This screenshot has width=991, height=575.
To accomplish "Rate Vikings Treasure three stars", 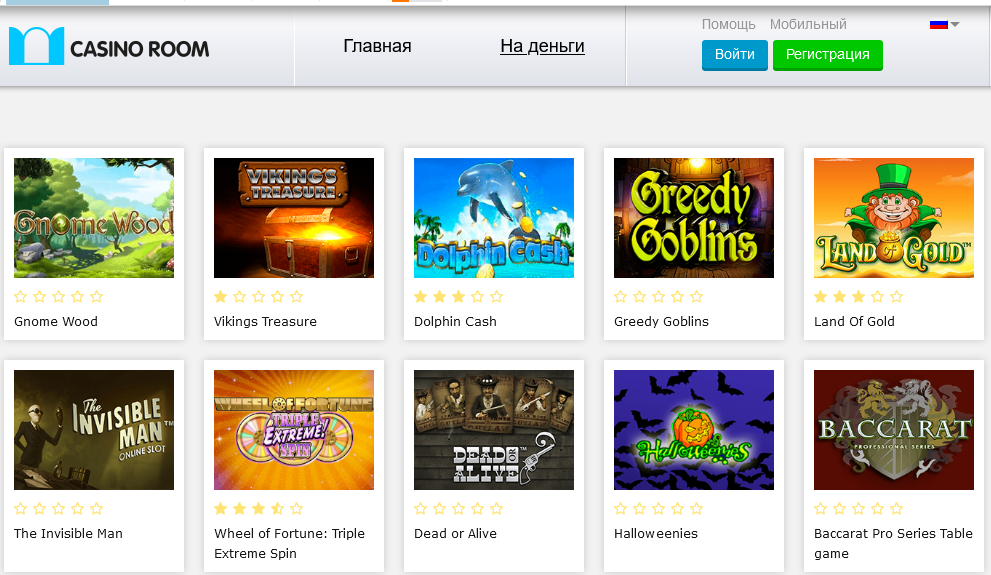I will tap(258, 296).
